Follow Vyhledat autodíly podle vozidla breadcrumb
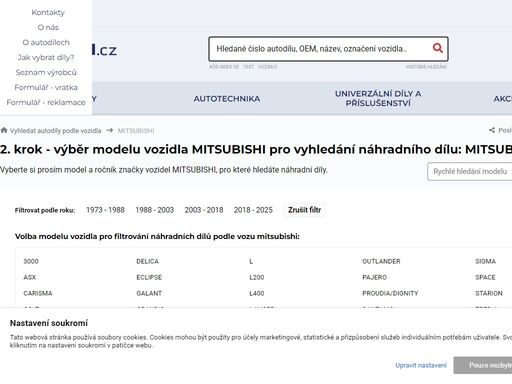 pos(55,131)
